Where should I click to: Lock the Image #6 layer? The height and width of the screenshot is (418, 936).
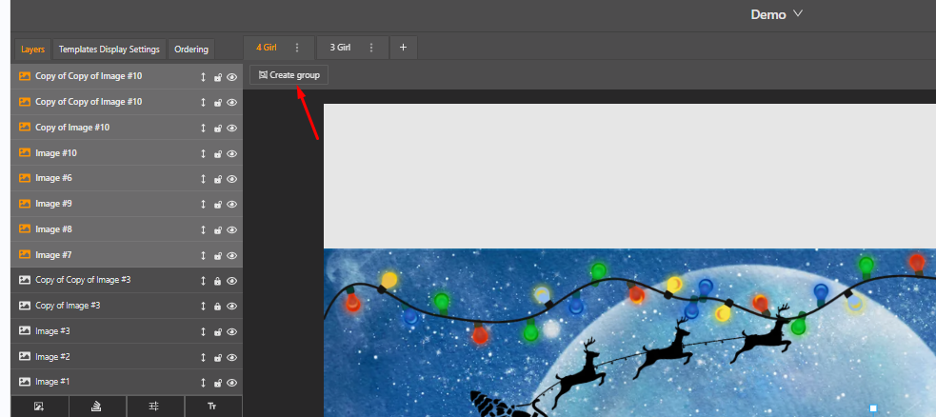[218, 179]
